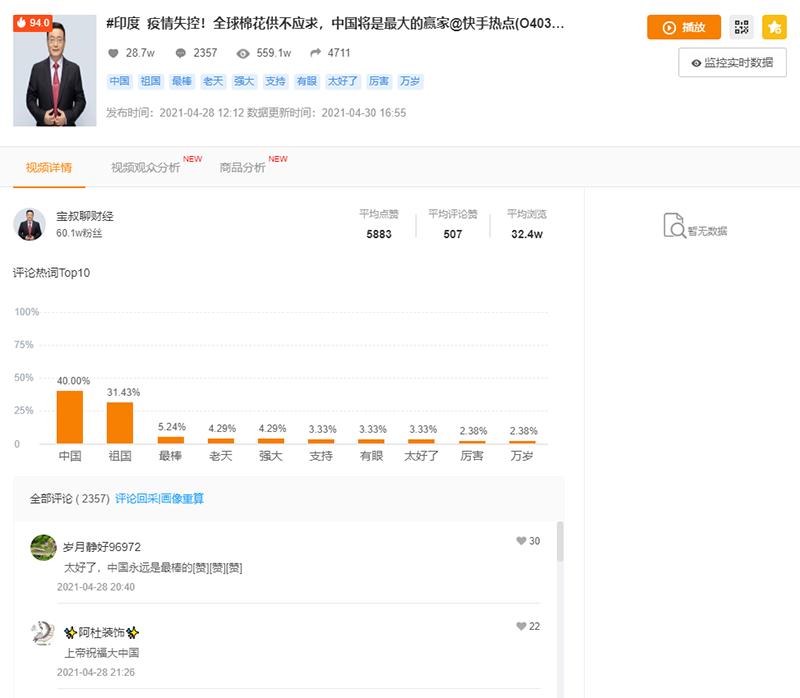Like the comment by 岁月静好96972
This screenshot has height=698, width=800.
click(521, 541)
